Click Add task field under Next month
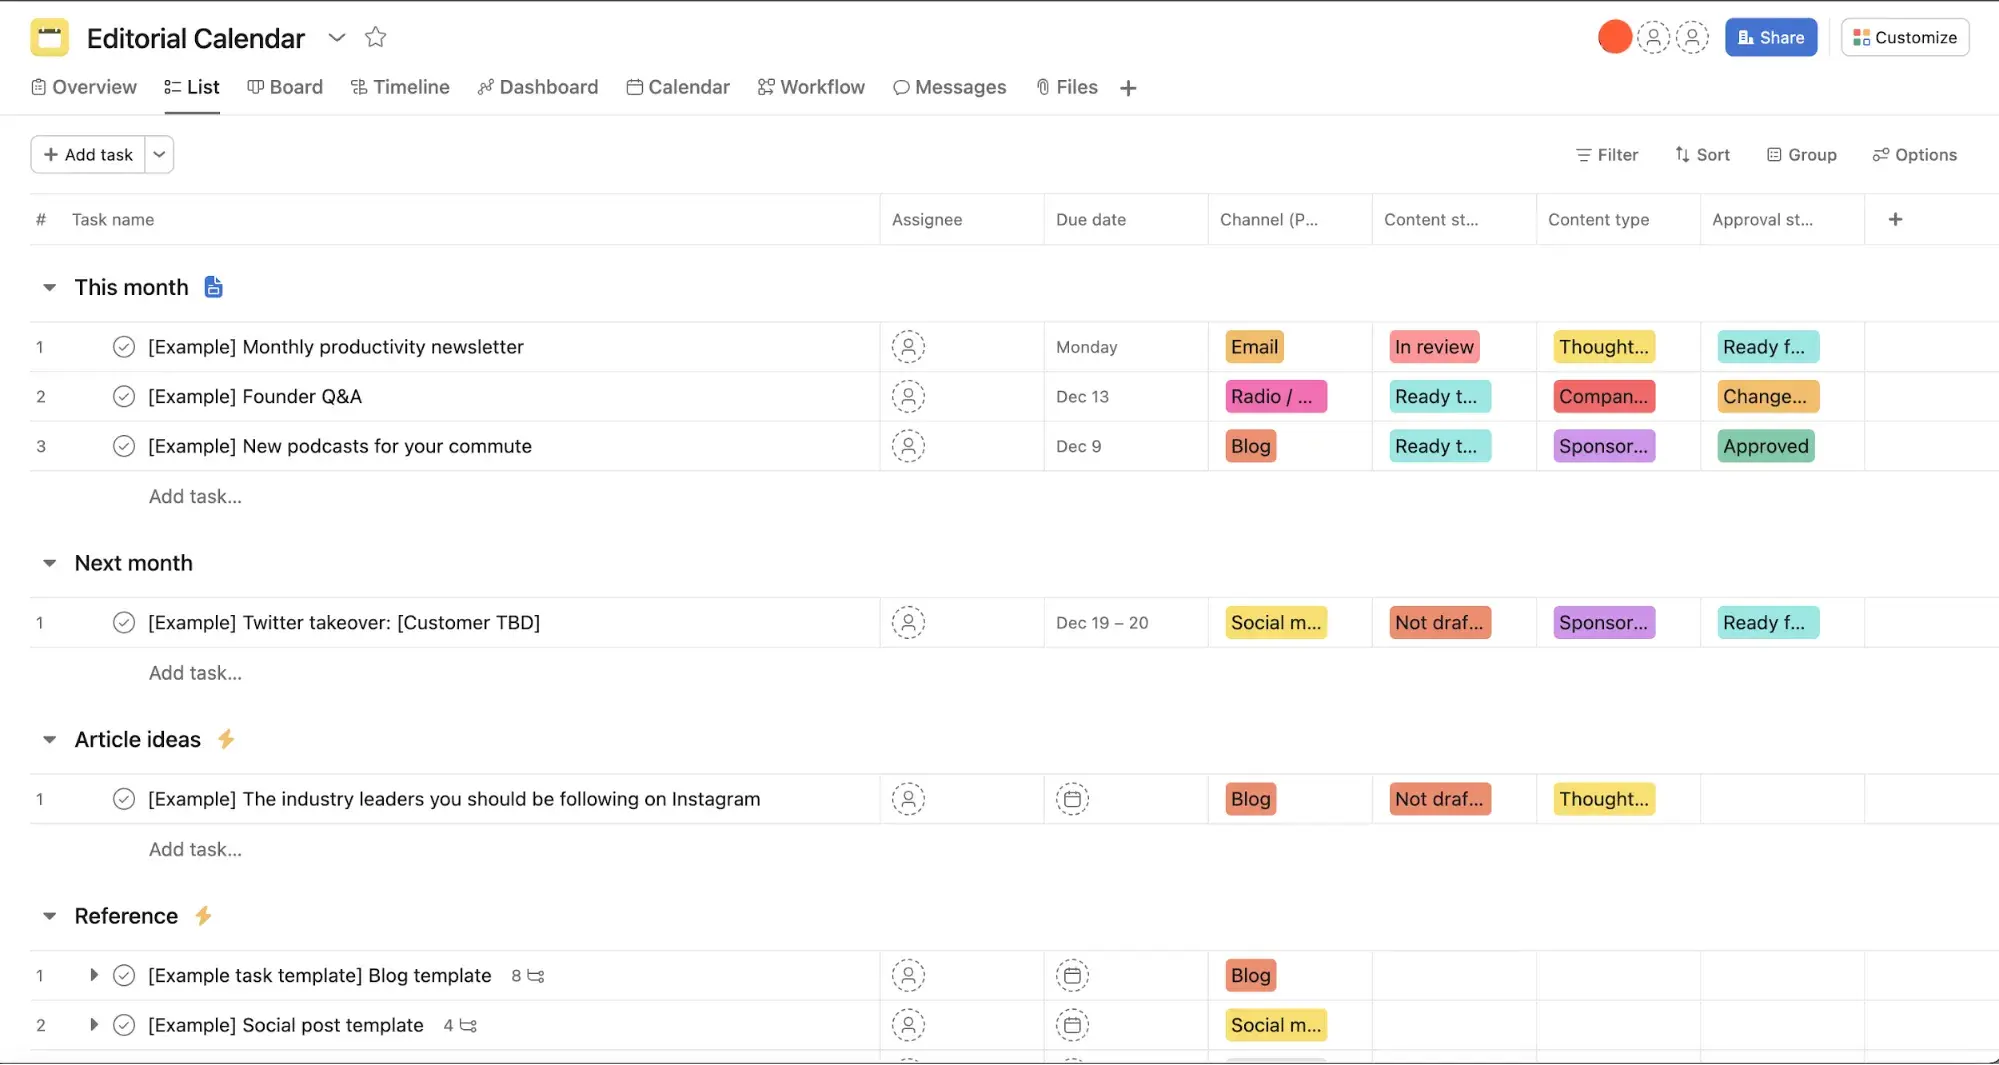 pyautogui.click(x=195, y=673)
